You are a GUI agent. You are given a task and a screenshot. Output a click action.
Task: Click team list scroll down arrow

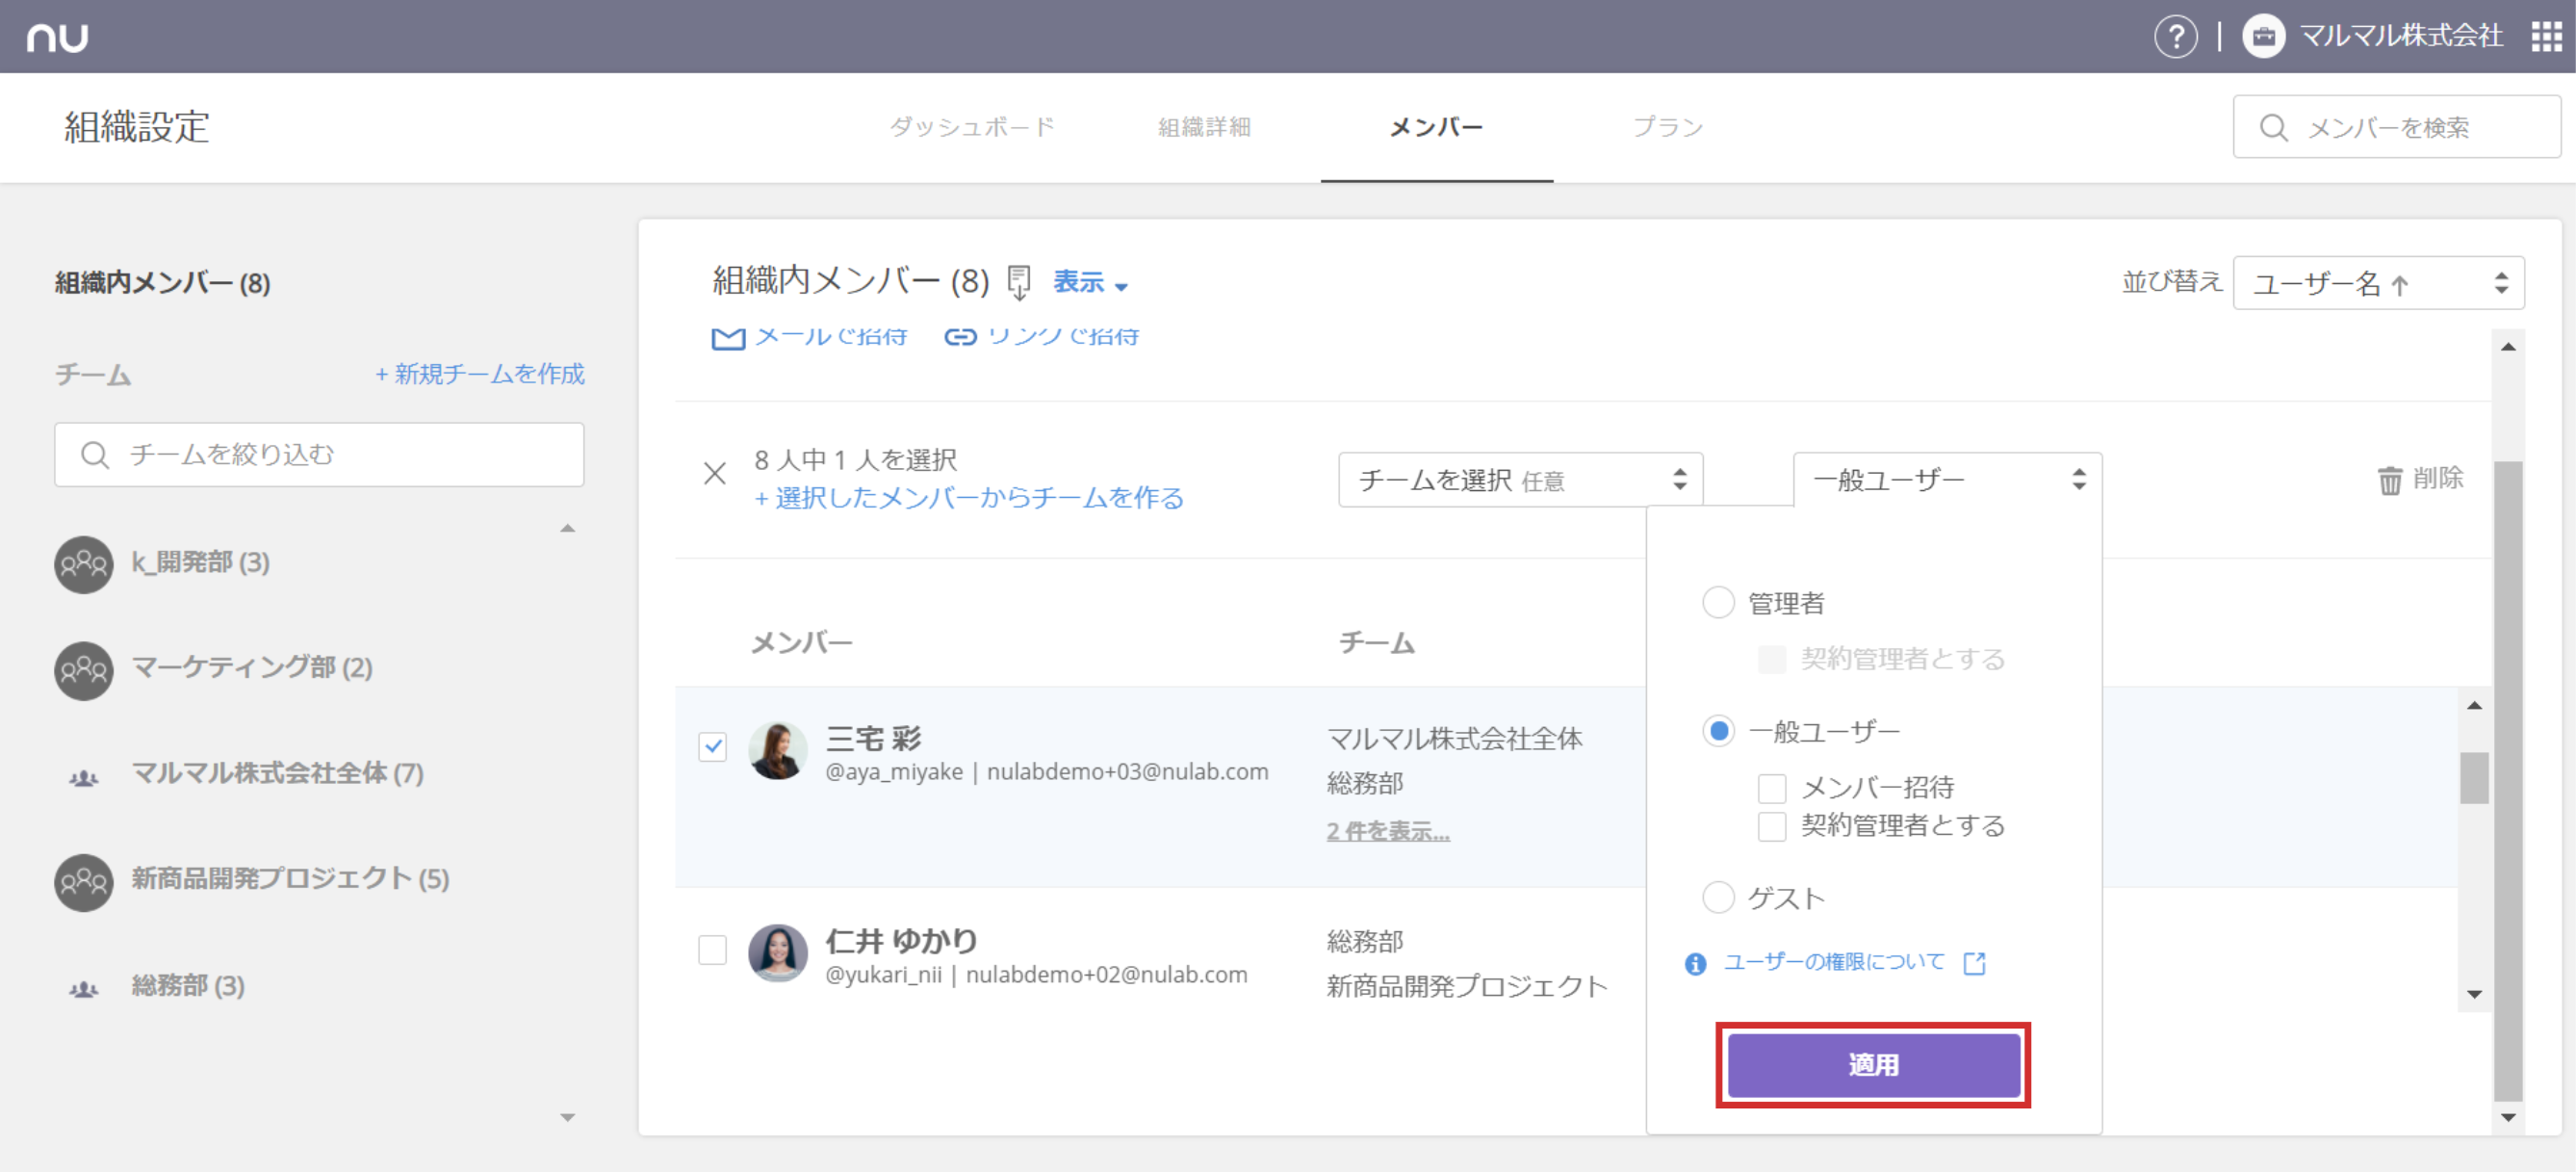[567, 1117]
